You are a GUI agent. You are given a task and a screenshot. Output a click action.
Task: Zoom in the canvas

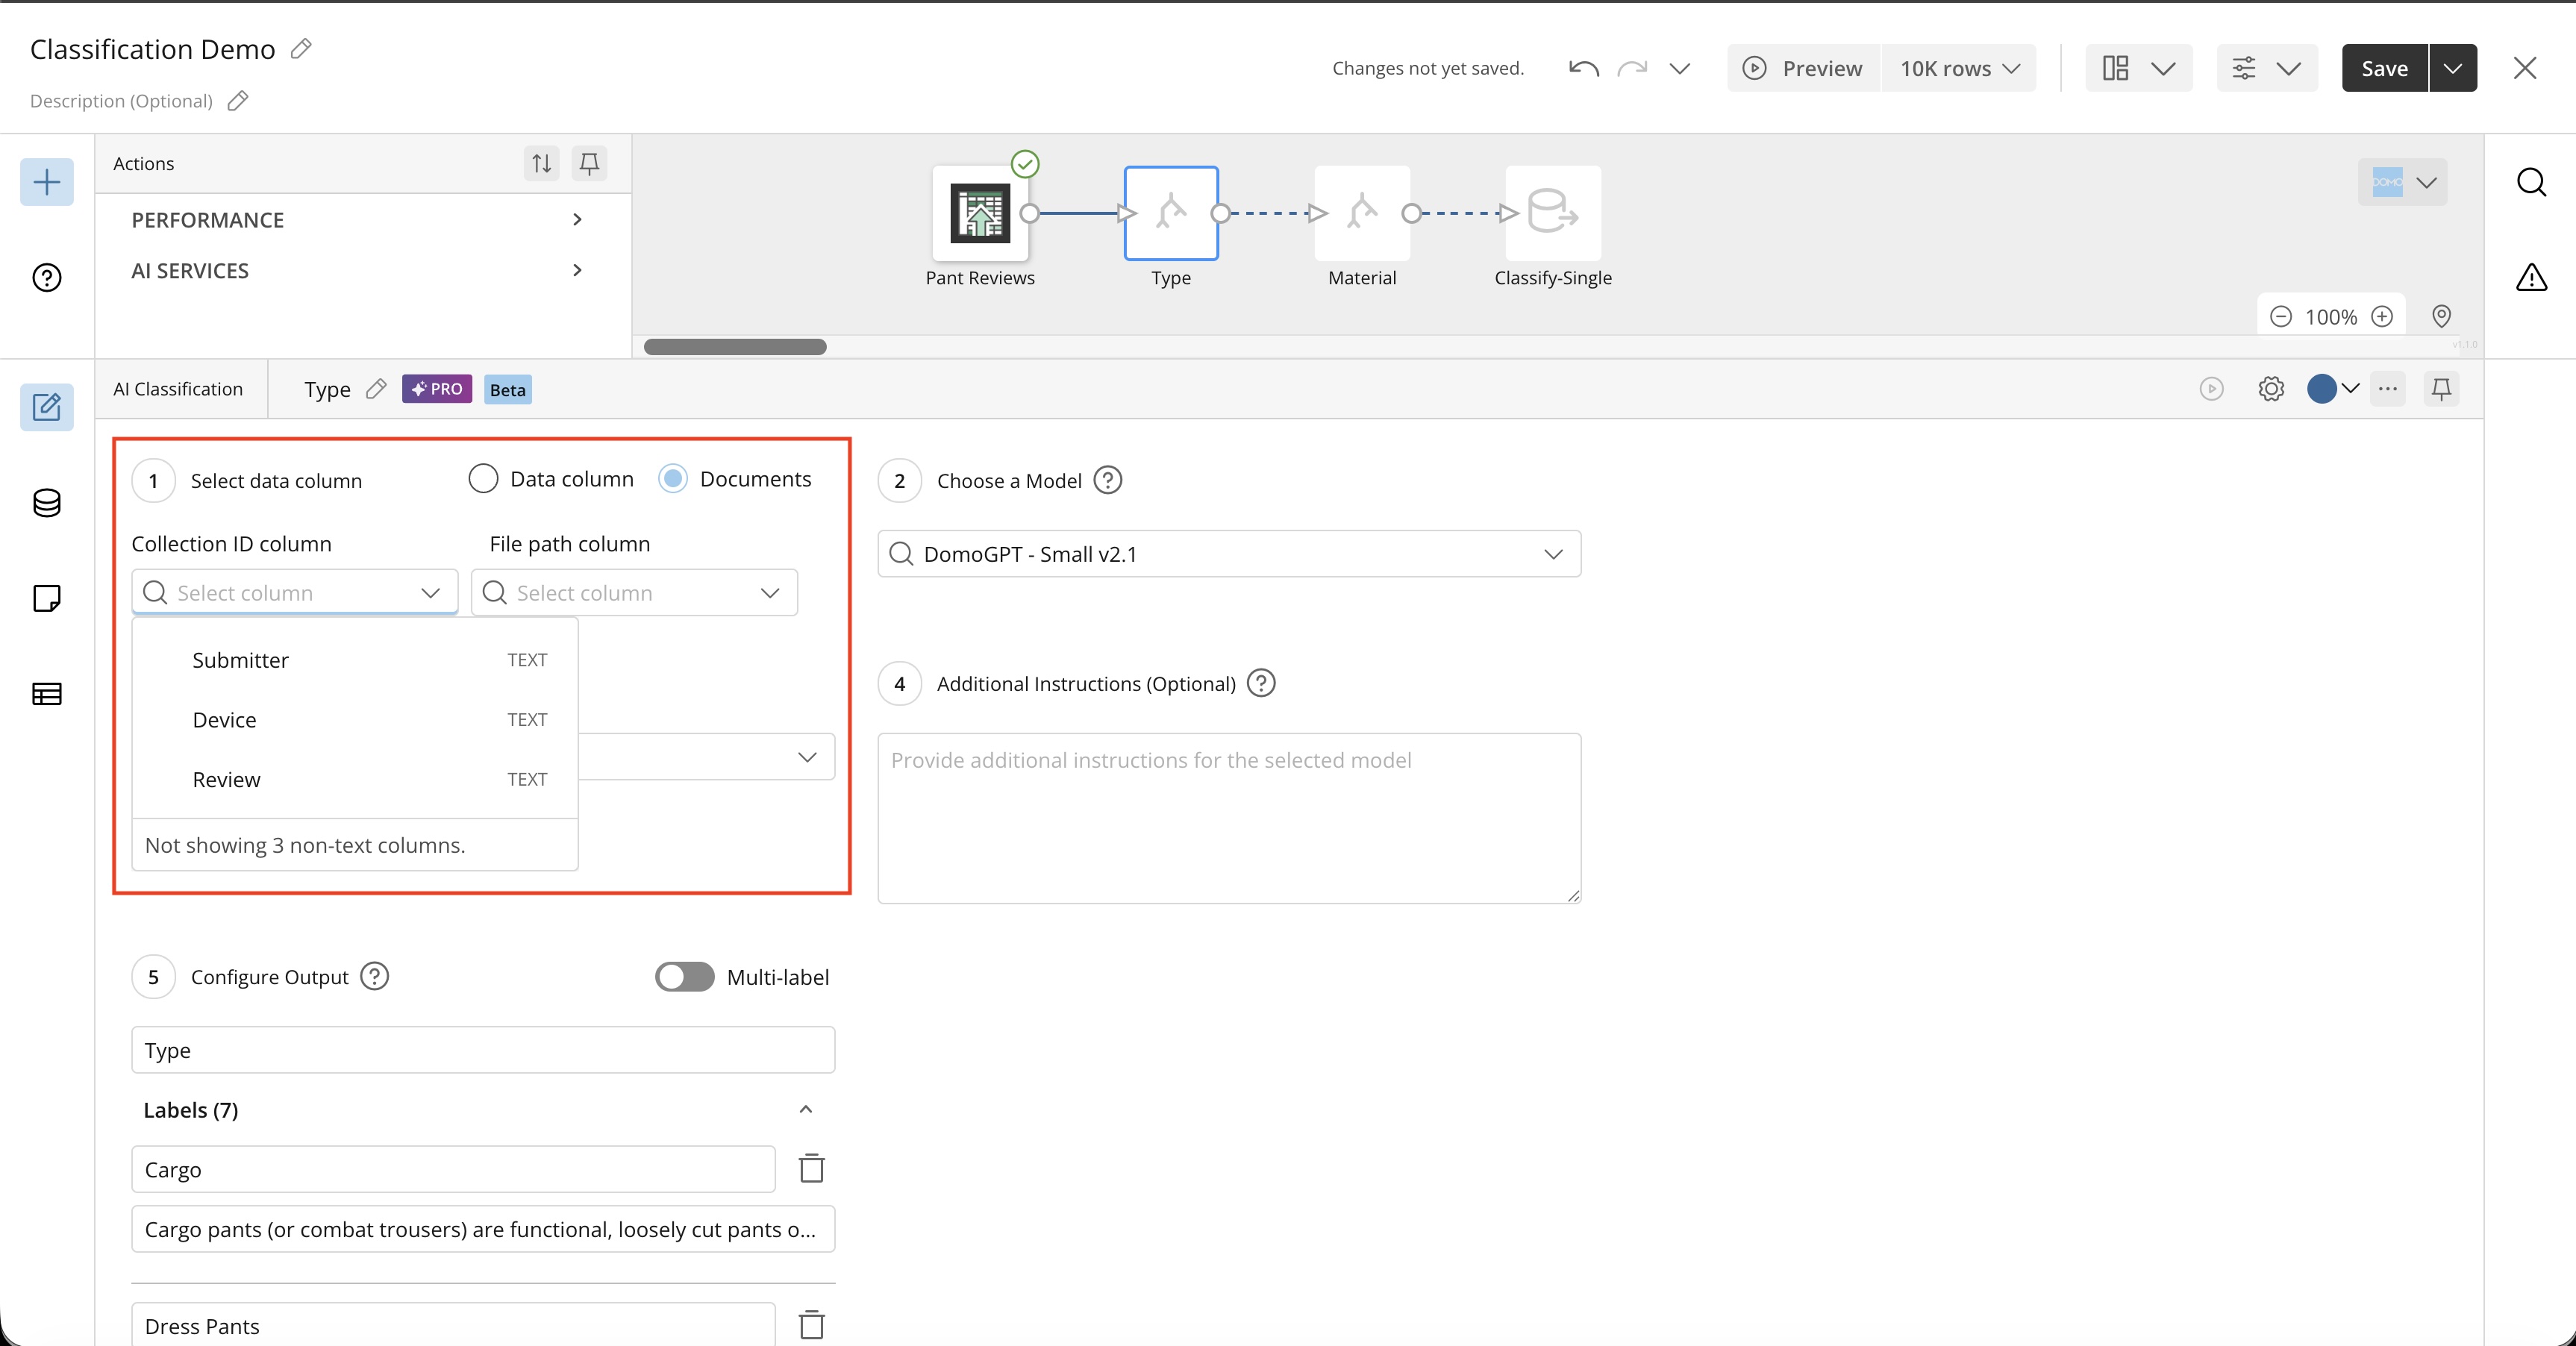click(2383, 317)
